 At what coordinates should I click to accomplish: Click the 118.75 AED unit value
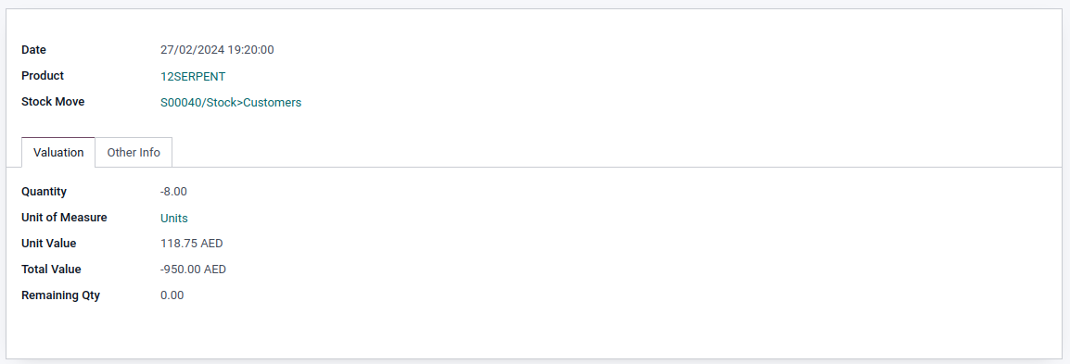point(192,243)
